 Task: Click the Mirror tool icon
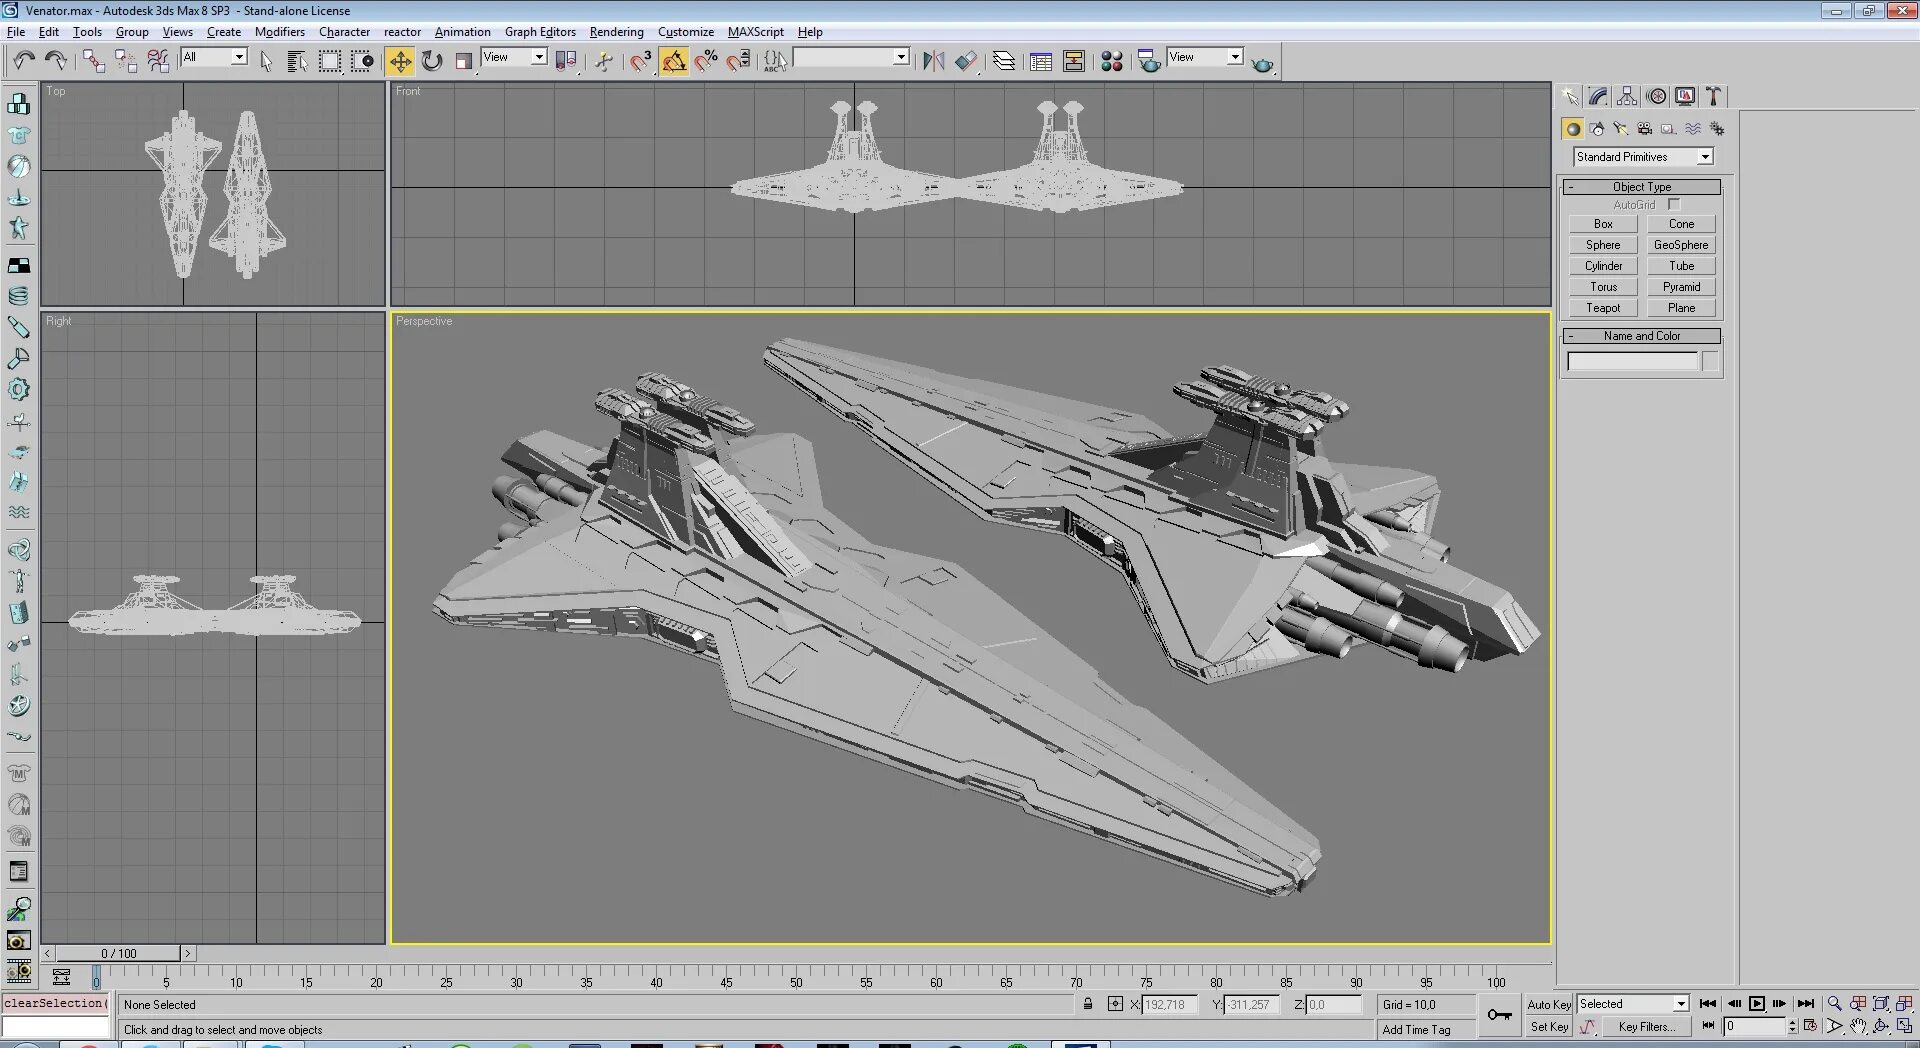933,61
